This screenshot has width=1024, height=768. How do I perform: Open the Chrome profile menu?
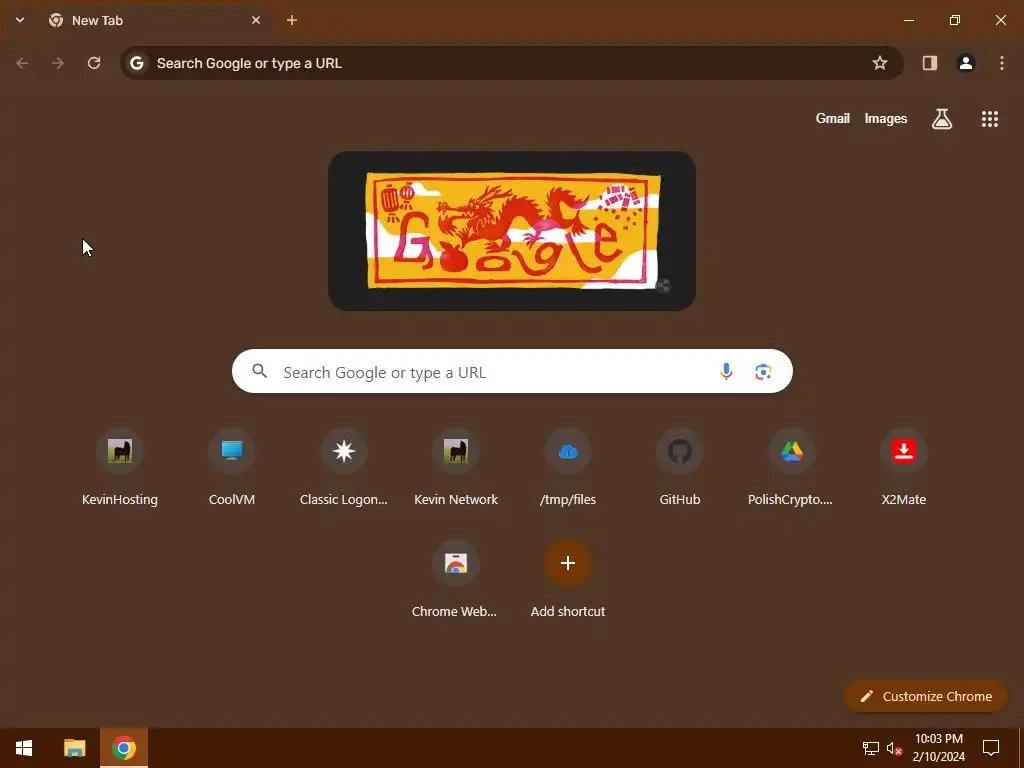coord(966,63)
